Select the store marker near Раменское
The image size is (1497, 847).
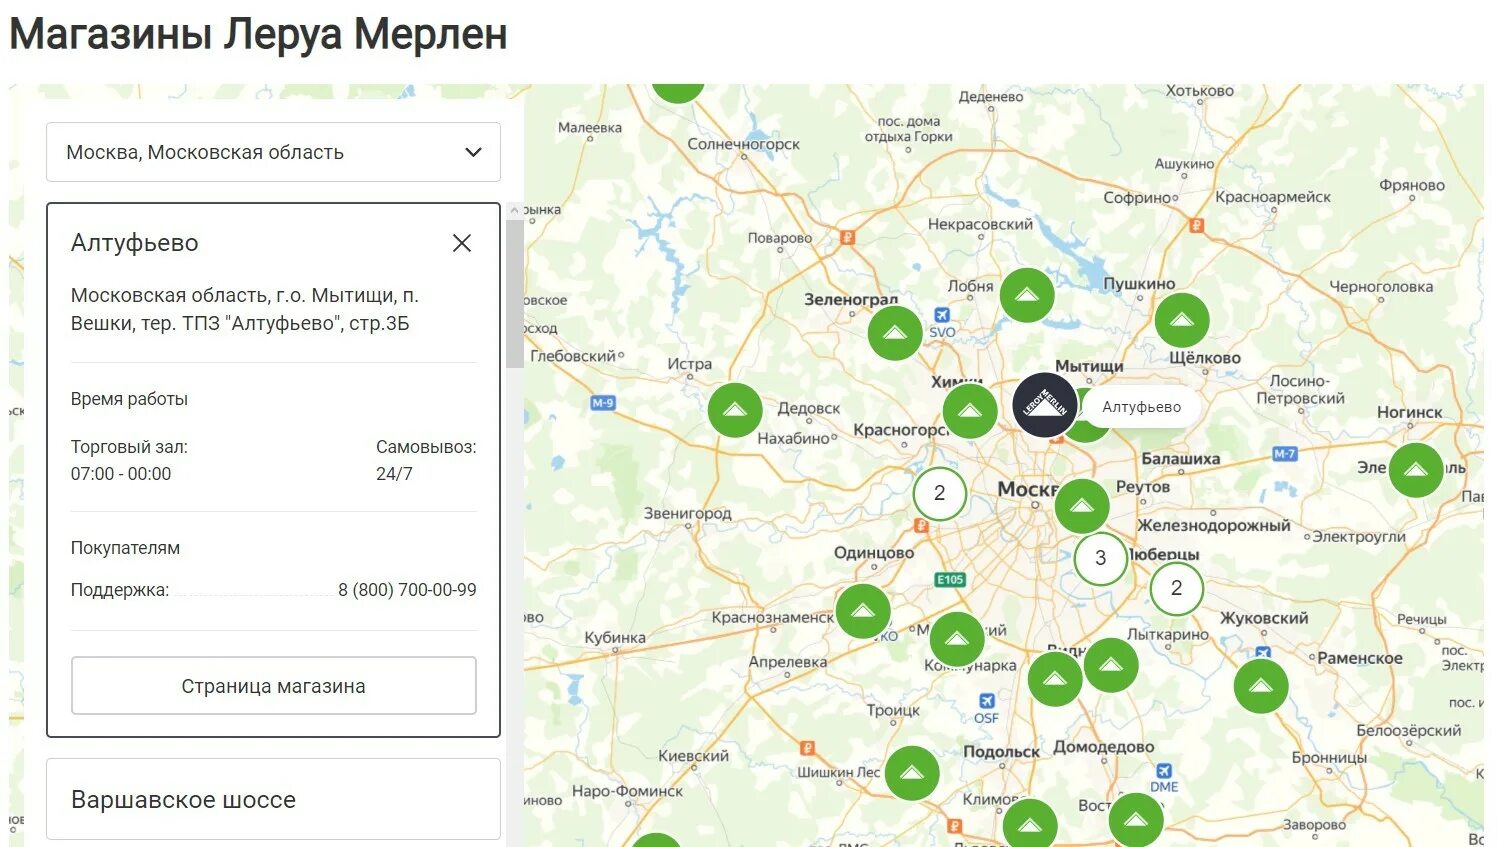click(x=1261, y=686)
